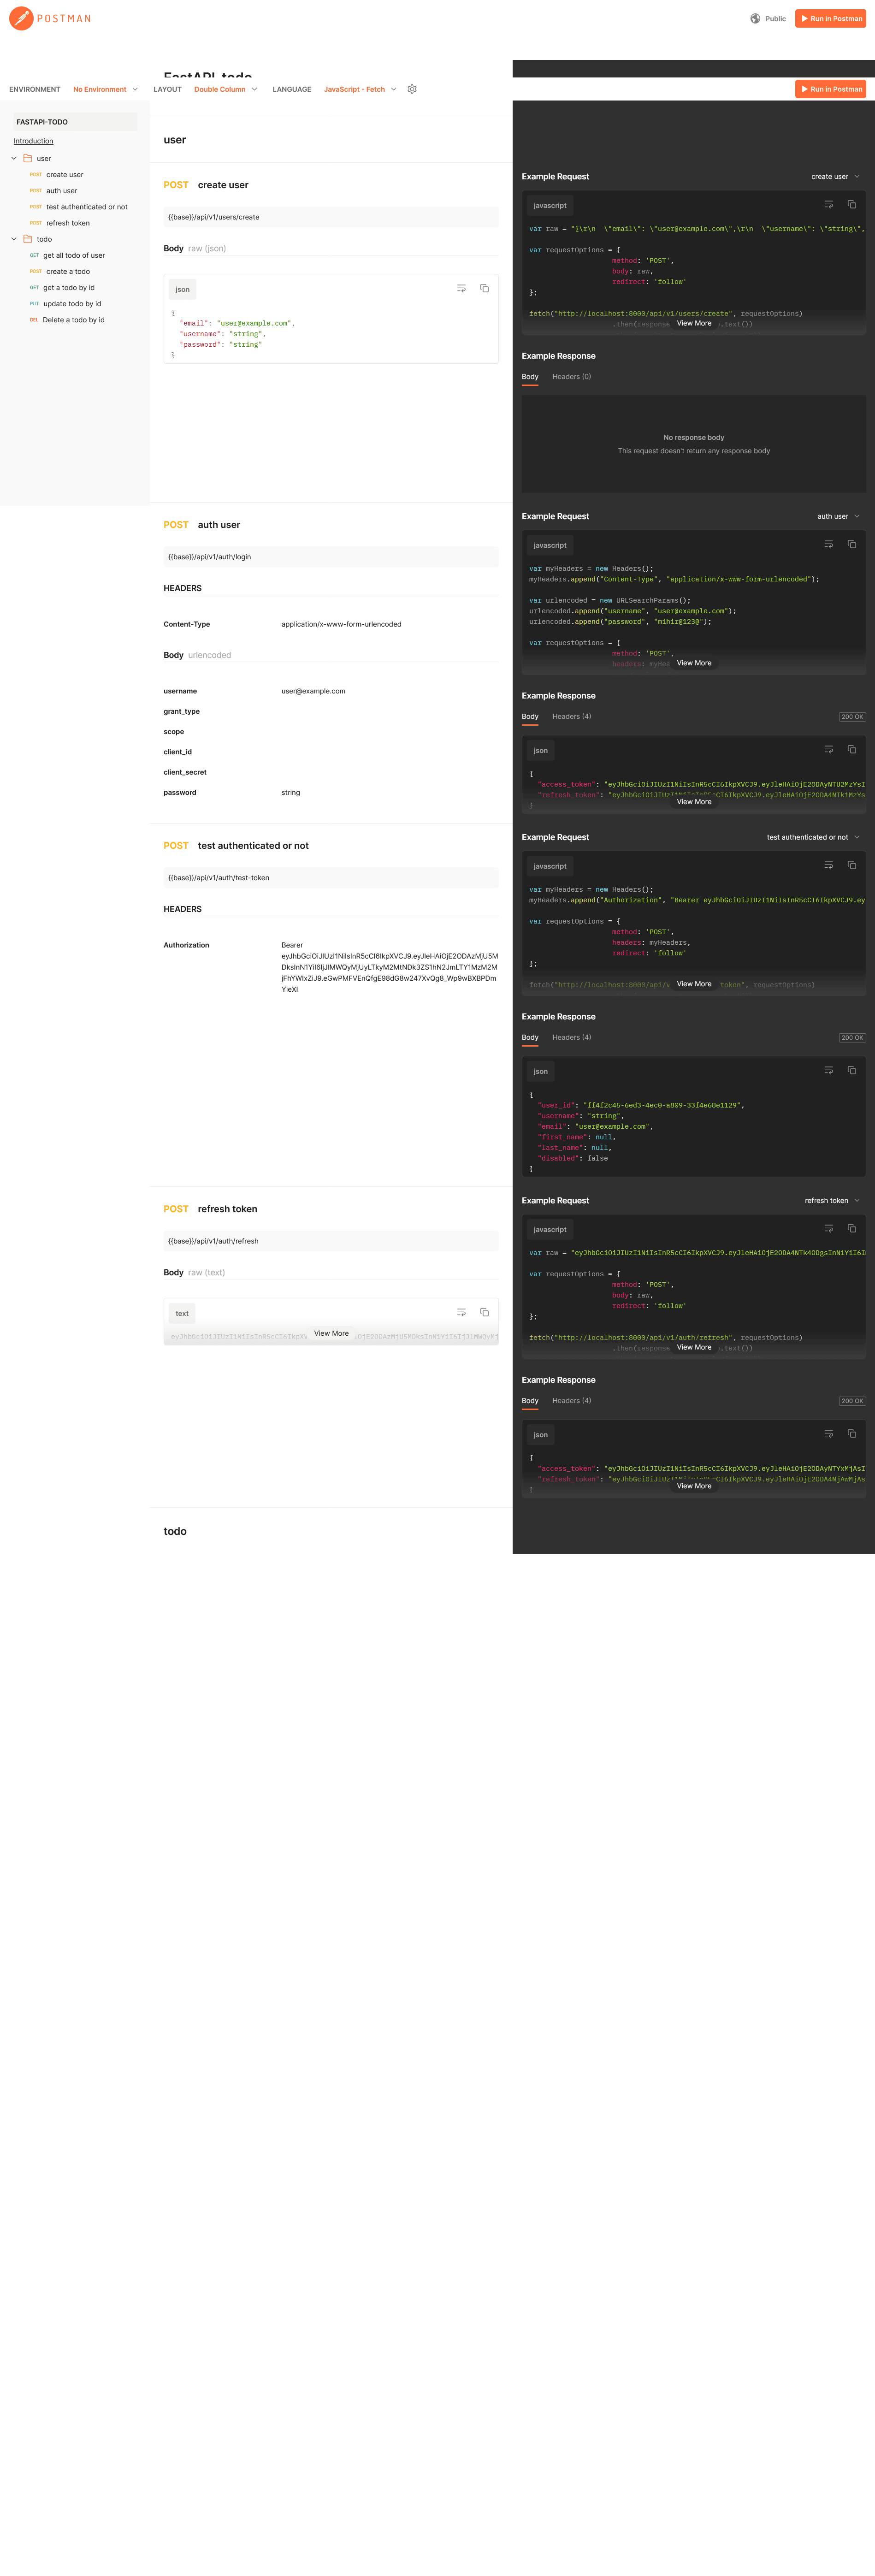Select 'auth user' in the sidebar
Screen dimensions: 875x2576
[61, 191]
